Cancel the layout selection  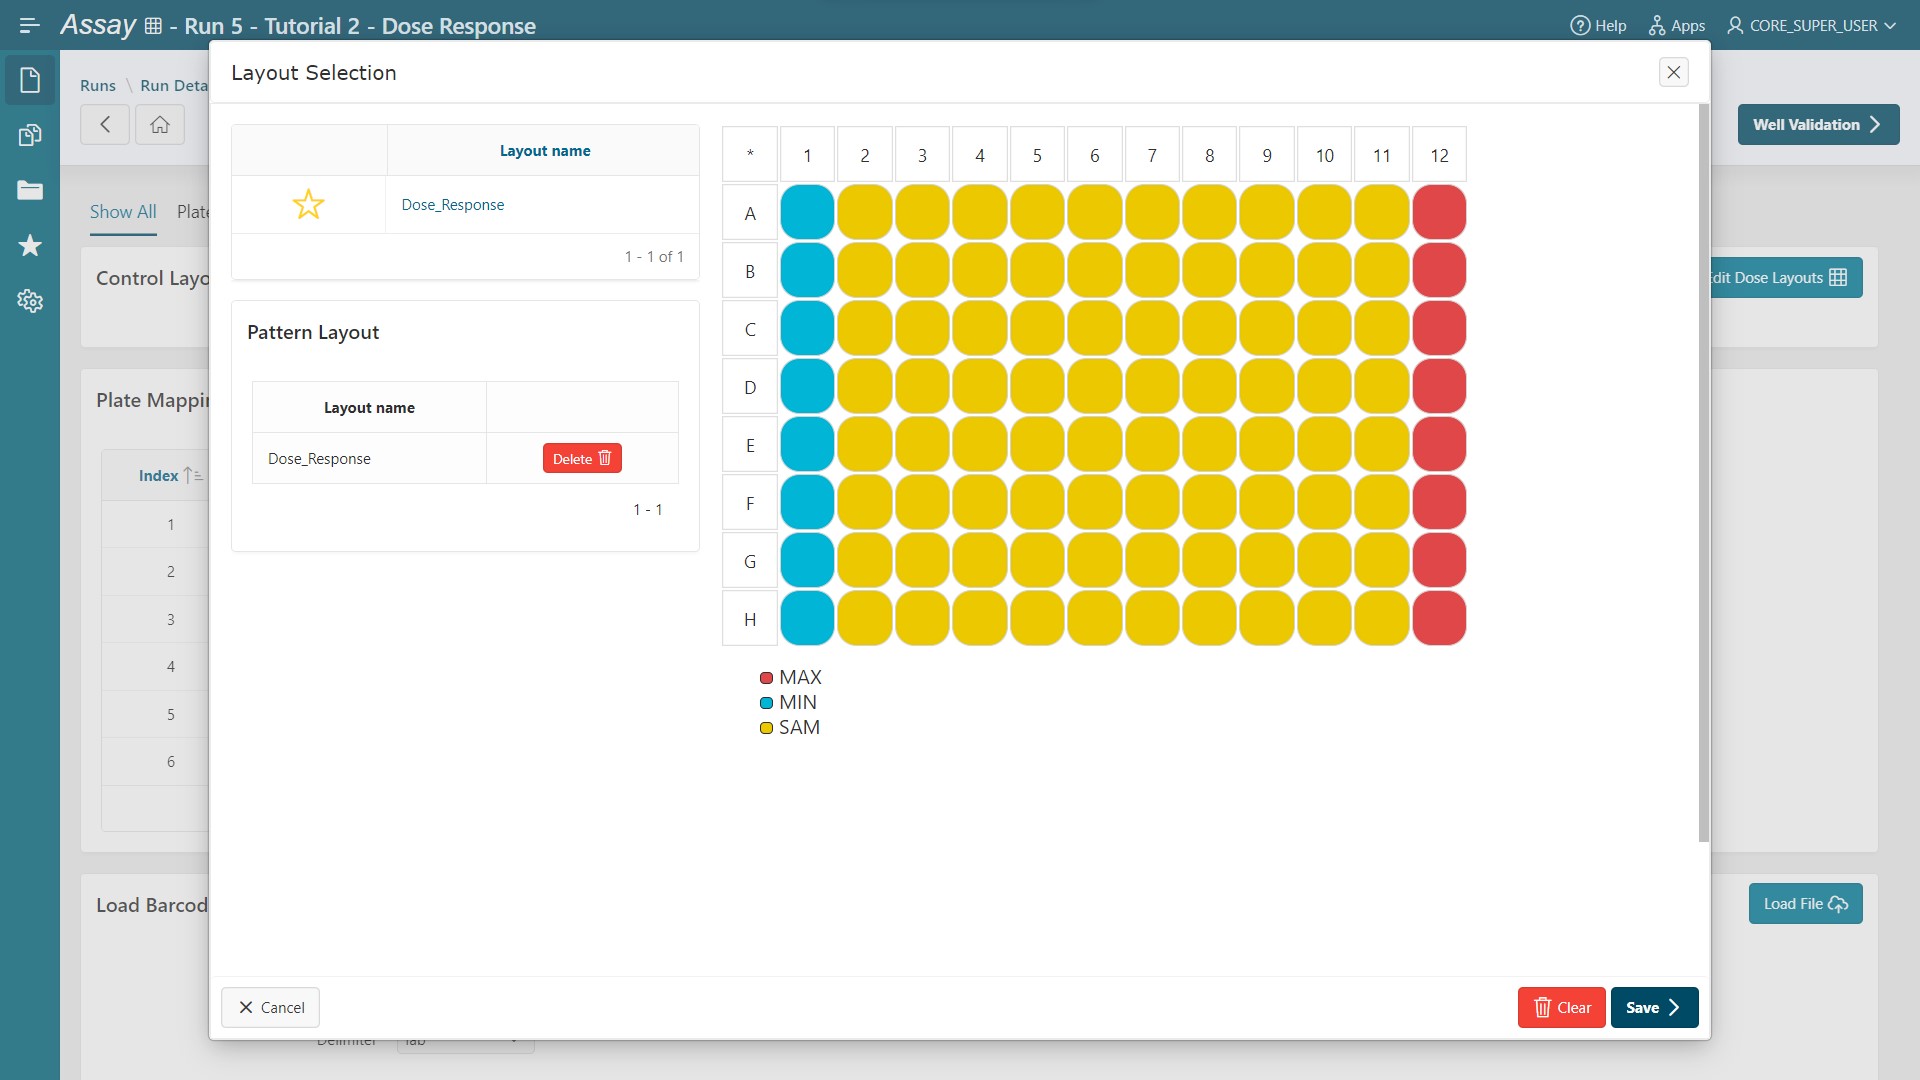[x=270, y=1007]
